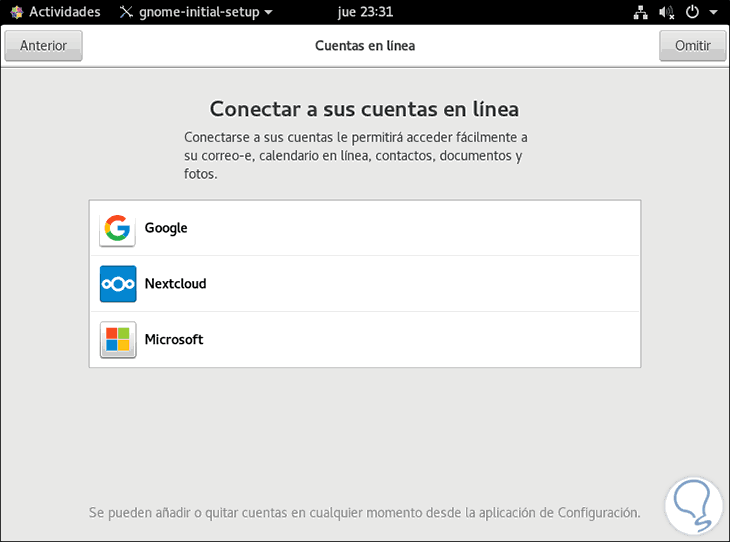Image resolution: width=730 pixels, height=542 pixels.
Task: Select the Google account label
Action: [x=166, y=228]
